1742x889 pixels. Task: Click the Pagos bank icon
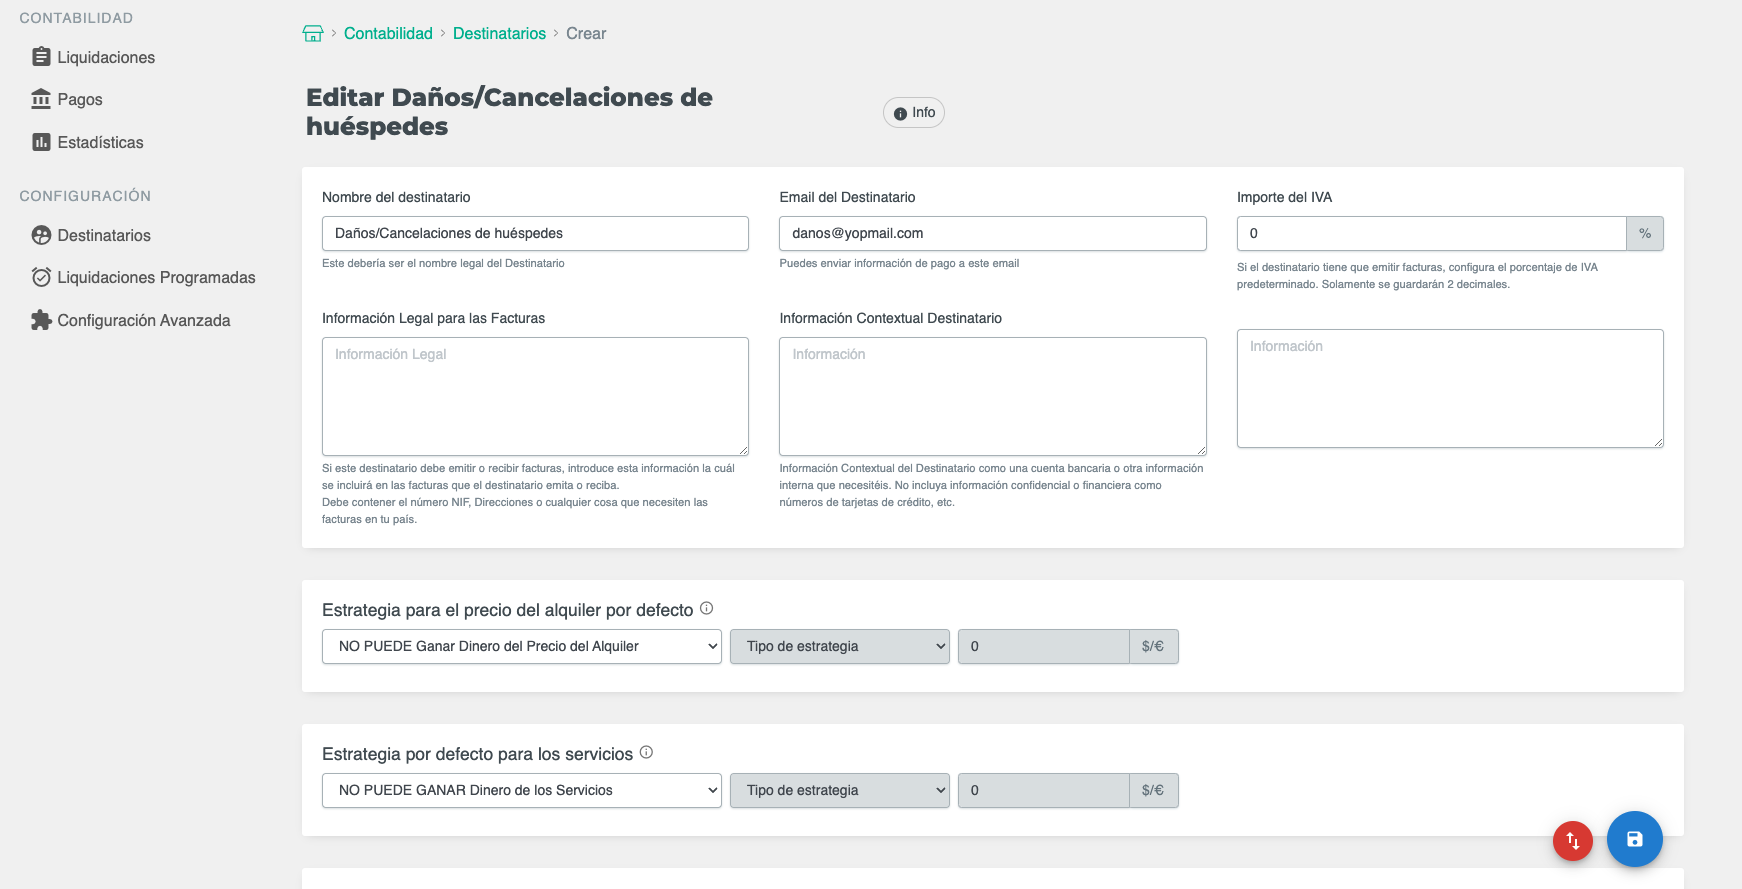point(41,99)
